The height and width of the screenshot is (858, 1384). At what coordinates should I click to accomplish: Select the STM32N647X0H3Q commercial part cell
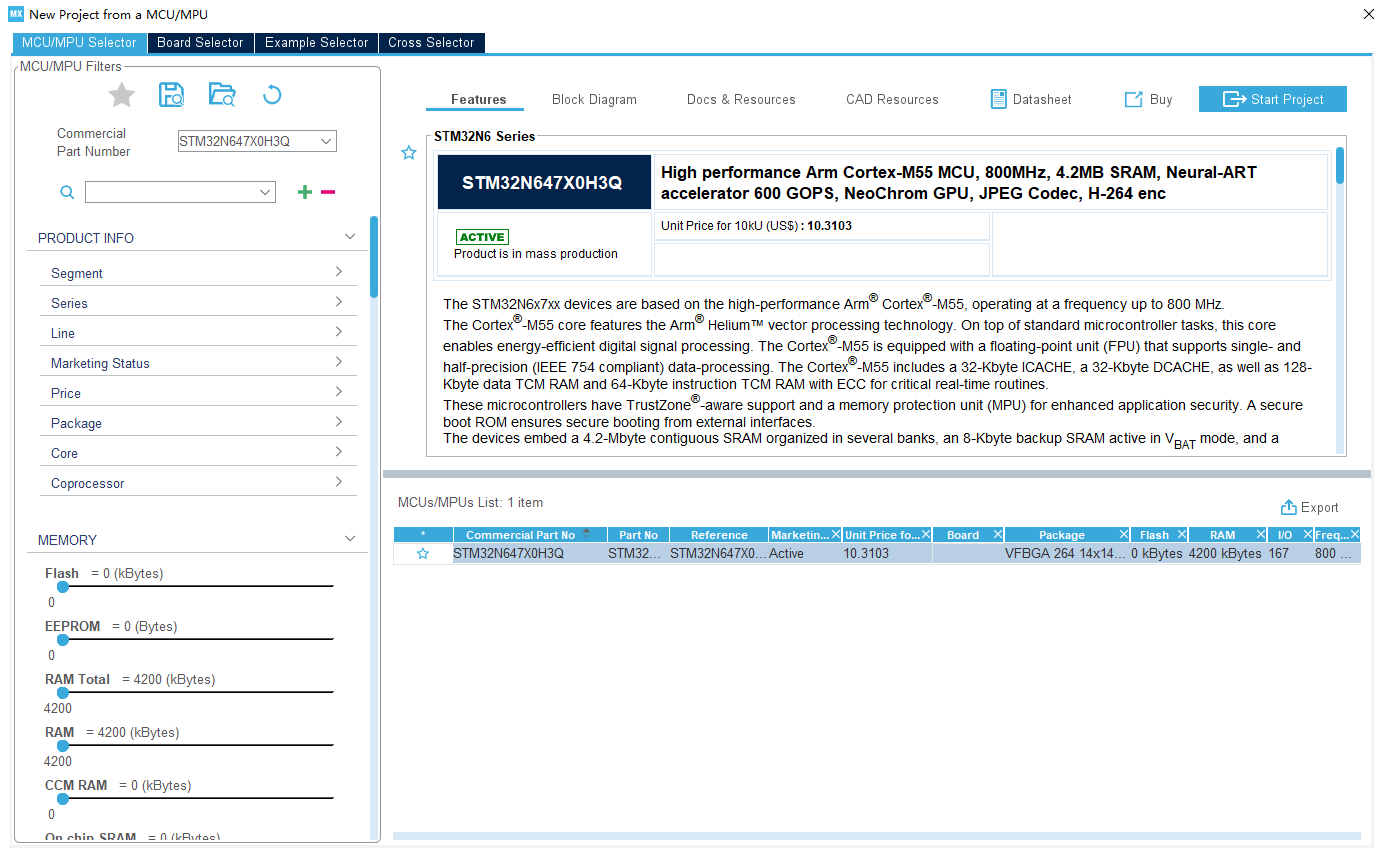(x=530, y=553)
